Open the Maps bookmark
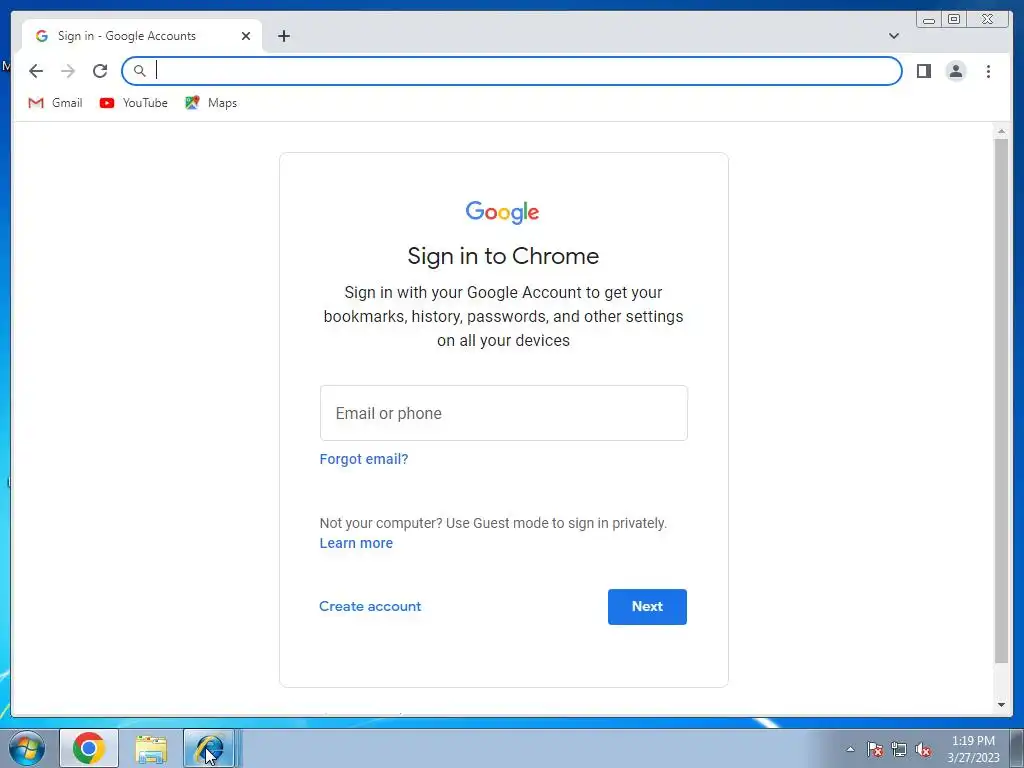Viewport: 1024px width, 768px height. pyautogui.click(x=210, y=103)
